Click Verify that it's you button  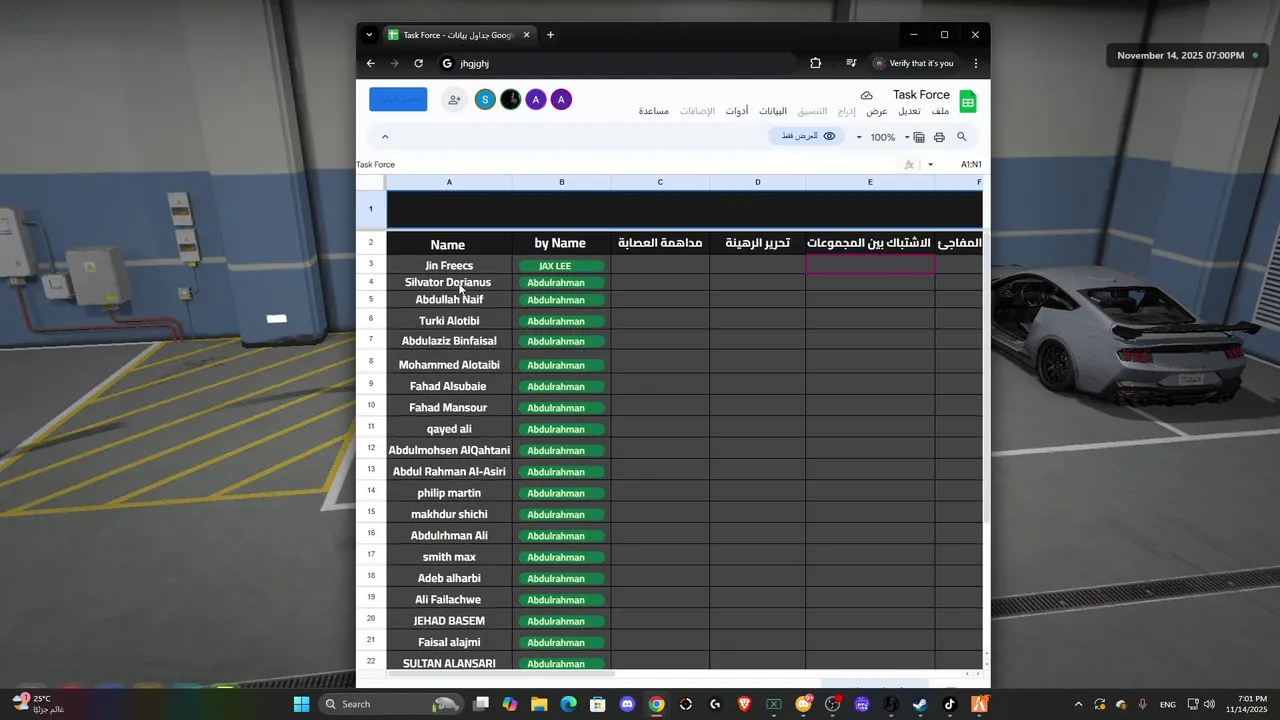coord(913,63)
